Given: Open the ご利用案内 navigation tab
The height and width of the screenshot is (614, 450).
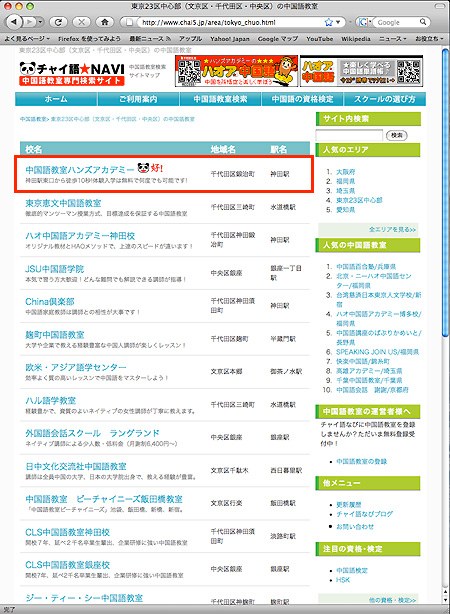Looking at the screenshot, I should coord(138,99).
